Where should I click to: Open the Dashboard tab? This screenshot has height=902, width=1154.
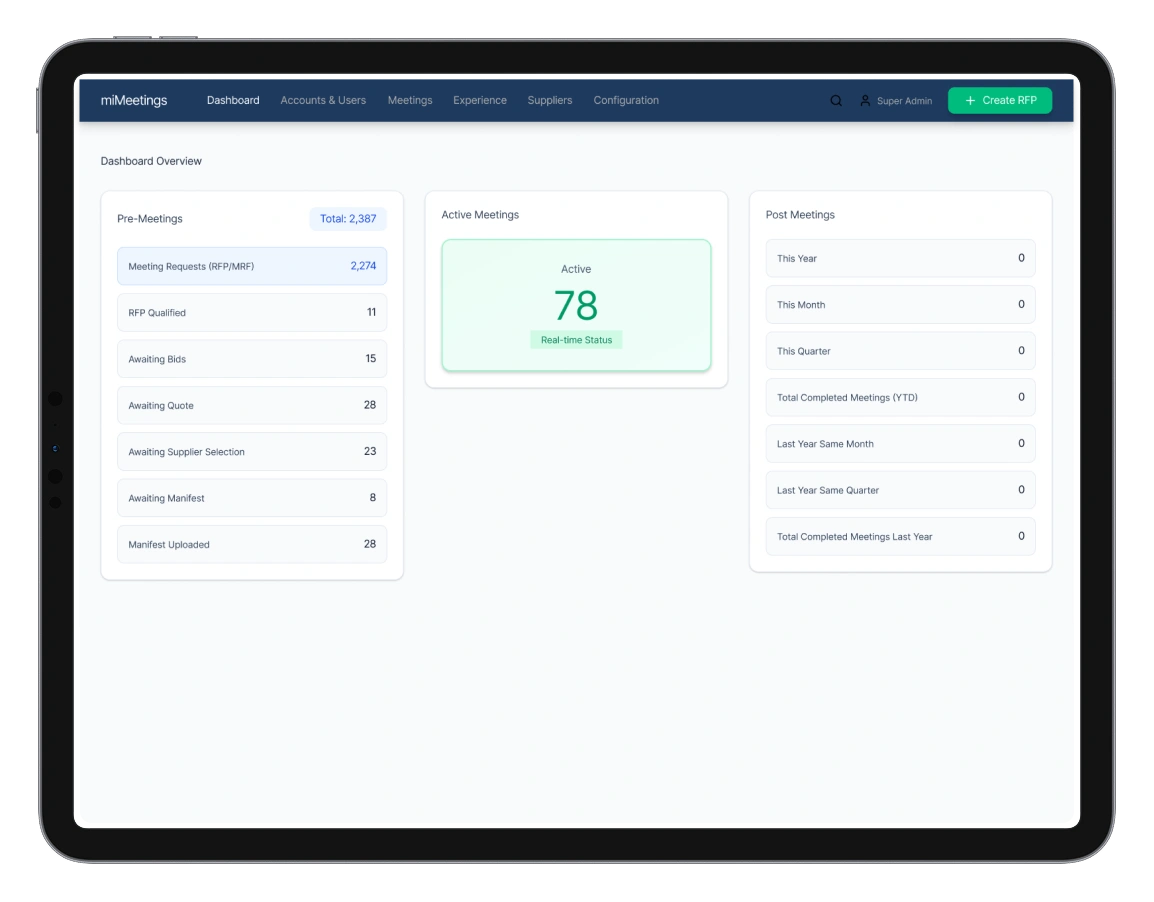tap(233, 100)
